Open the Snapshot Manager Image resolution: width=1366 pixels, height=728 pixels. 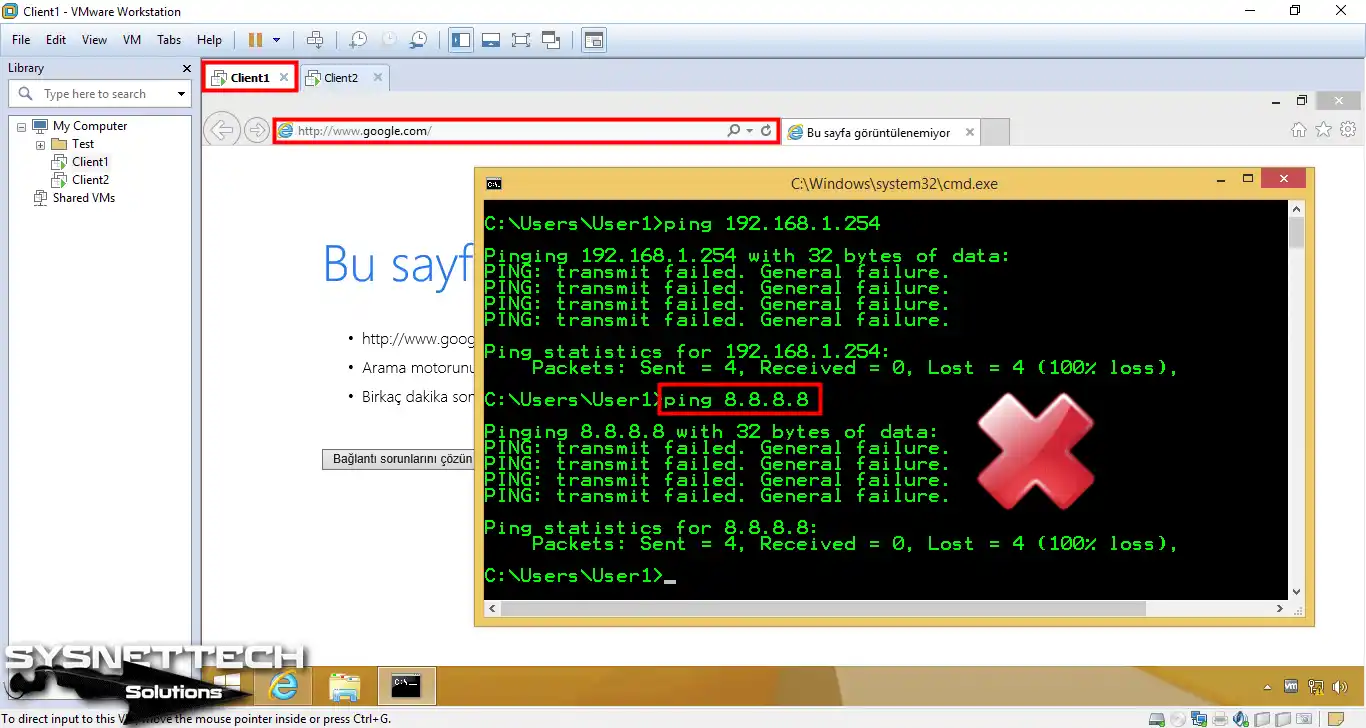419,39
